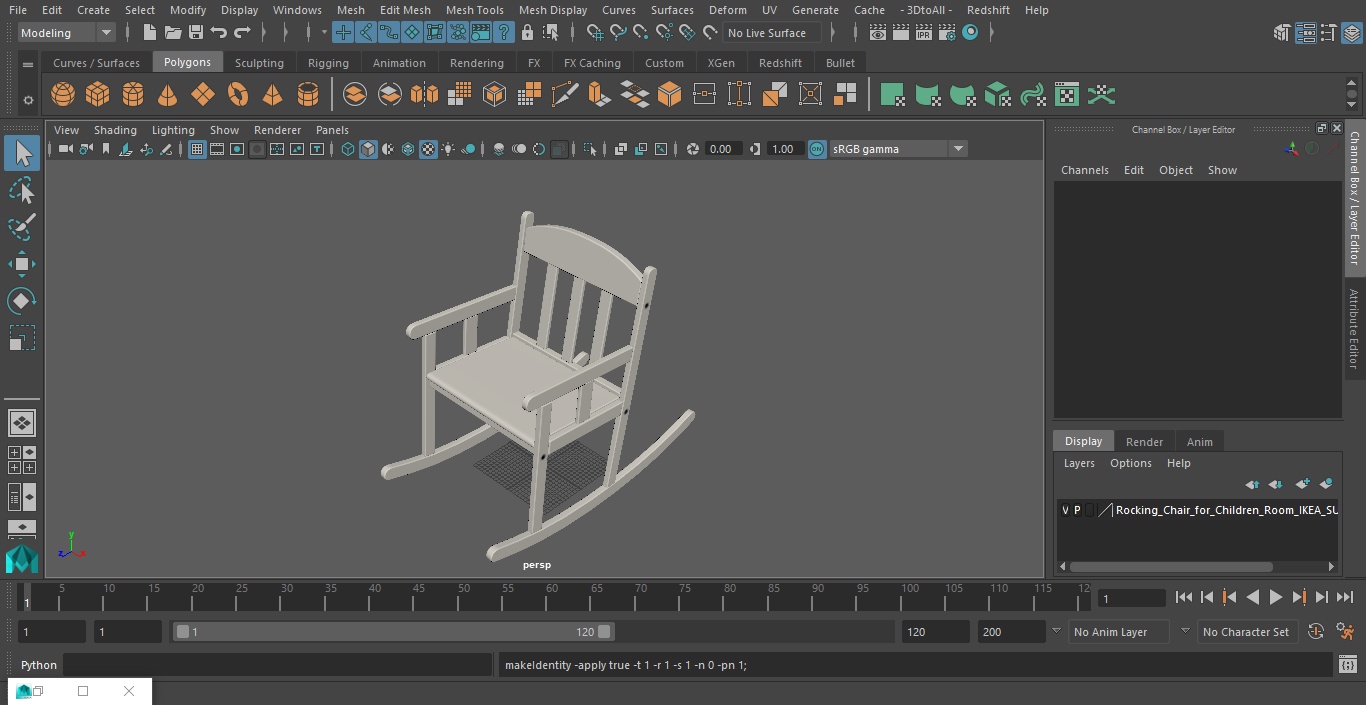Open the shelf tab menu button
Image resolution: width=1366 pixels, height=705 pixels.
pos(28,65)
